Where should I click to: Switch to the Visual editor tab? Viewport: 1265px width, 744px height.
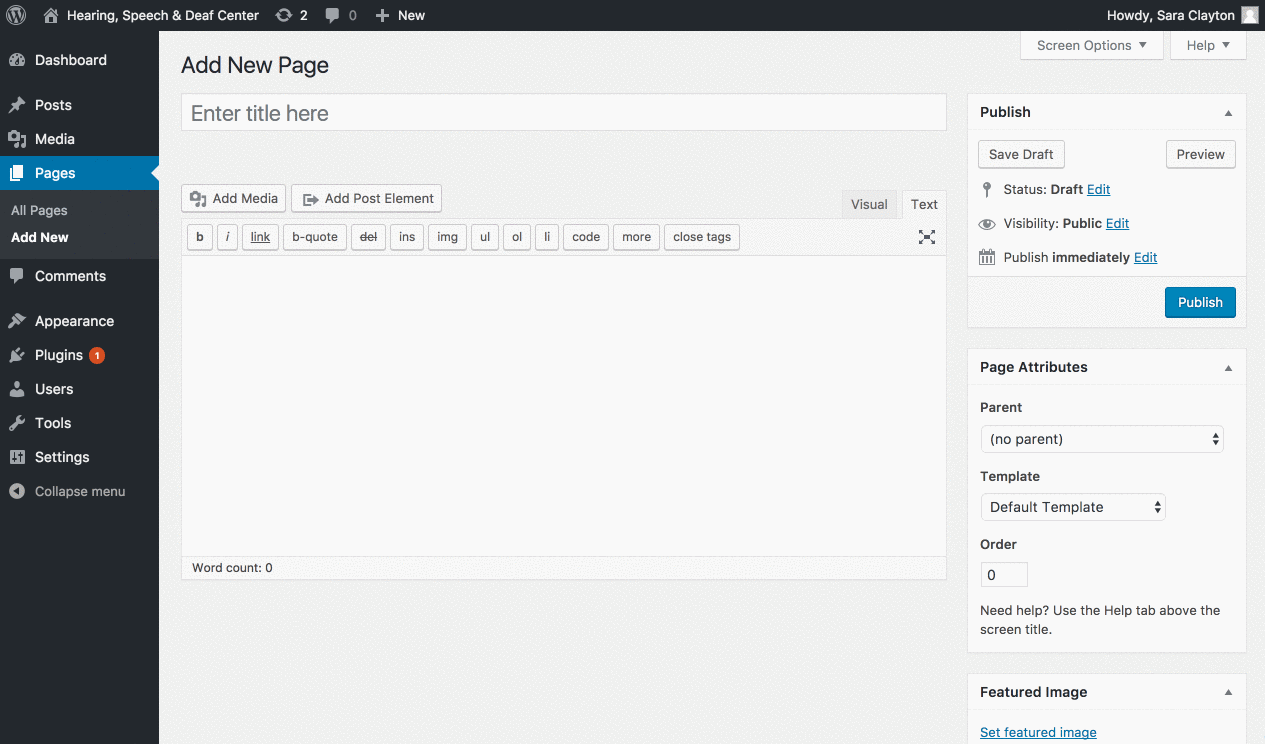tap(869, 204)
